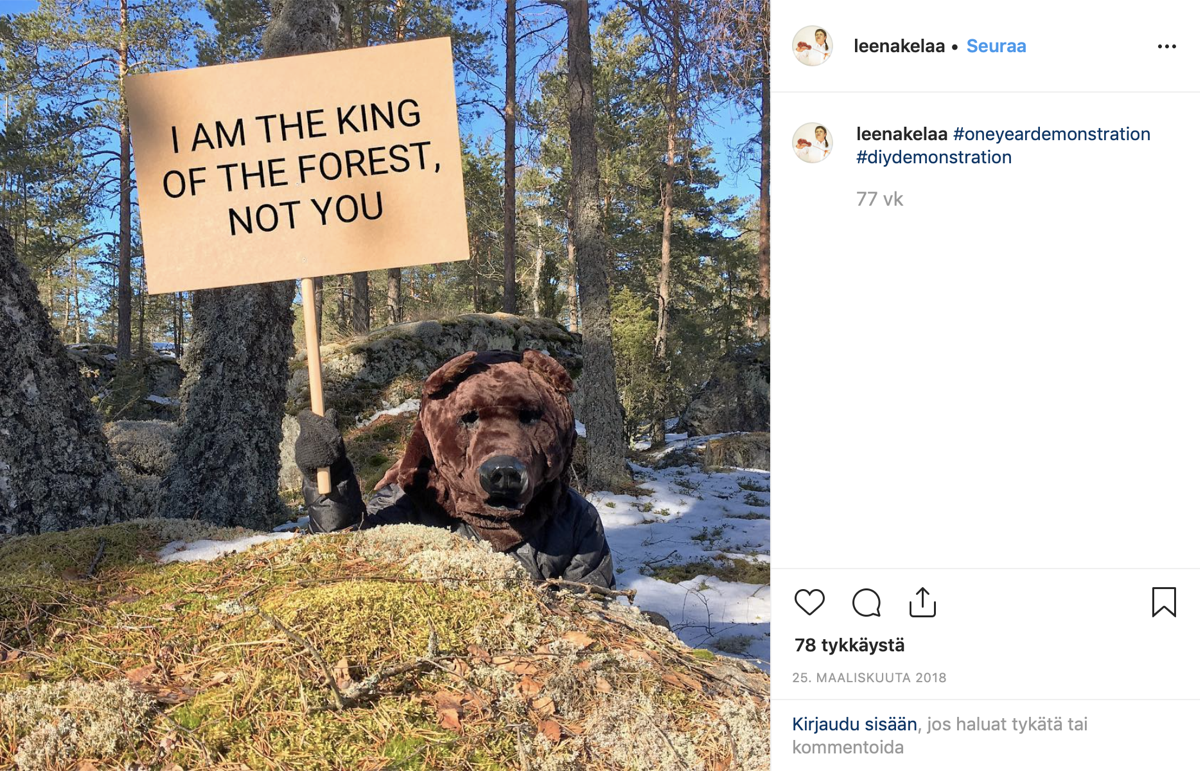Open the leenakelaa username in the caption
Viewport: 1200px width, 771px height.
(x=901, y=134)
